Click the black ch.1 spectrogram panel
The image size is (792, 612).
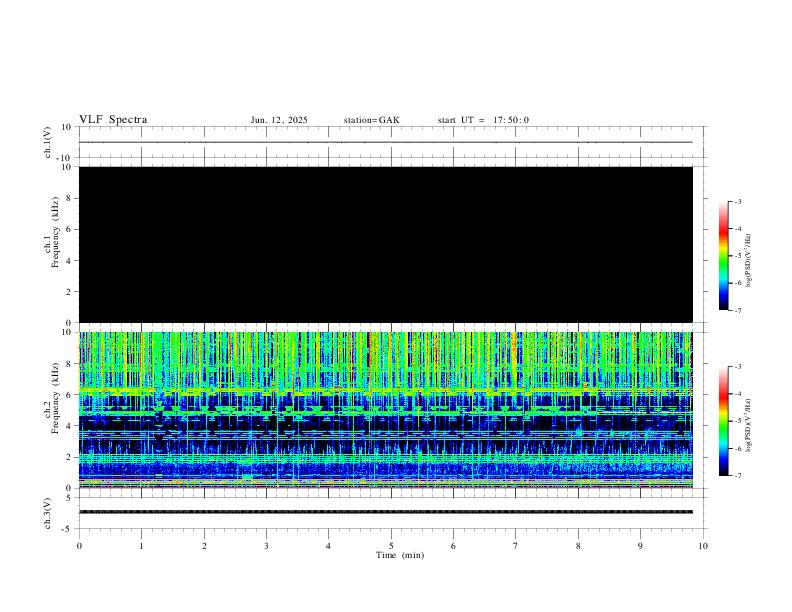[385, 244]
